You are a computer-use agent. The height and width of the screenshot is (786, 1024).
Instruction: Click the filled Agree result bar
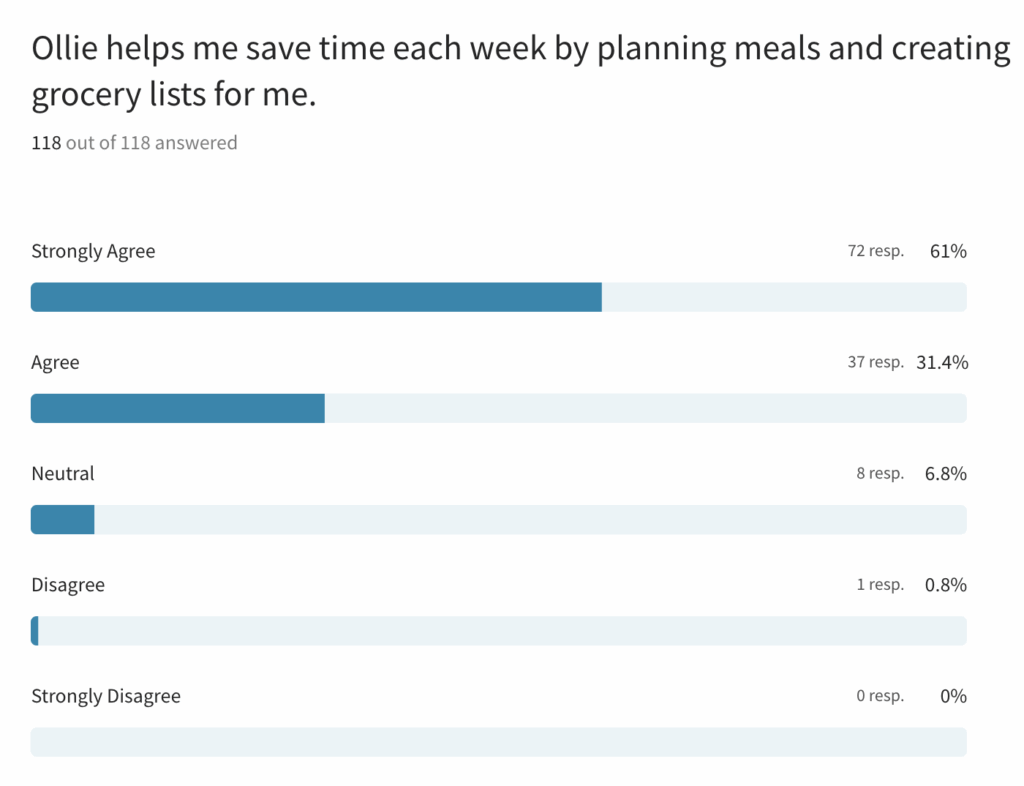(x=178, y=408)
